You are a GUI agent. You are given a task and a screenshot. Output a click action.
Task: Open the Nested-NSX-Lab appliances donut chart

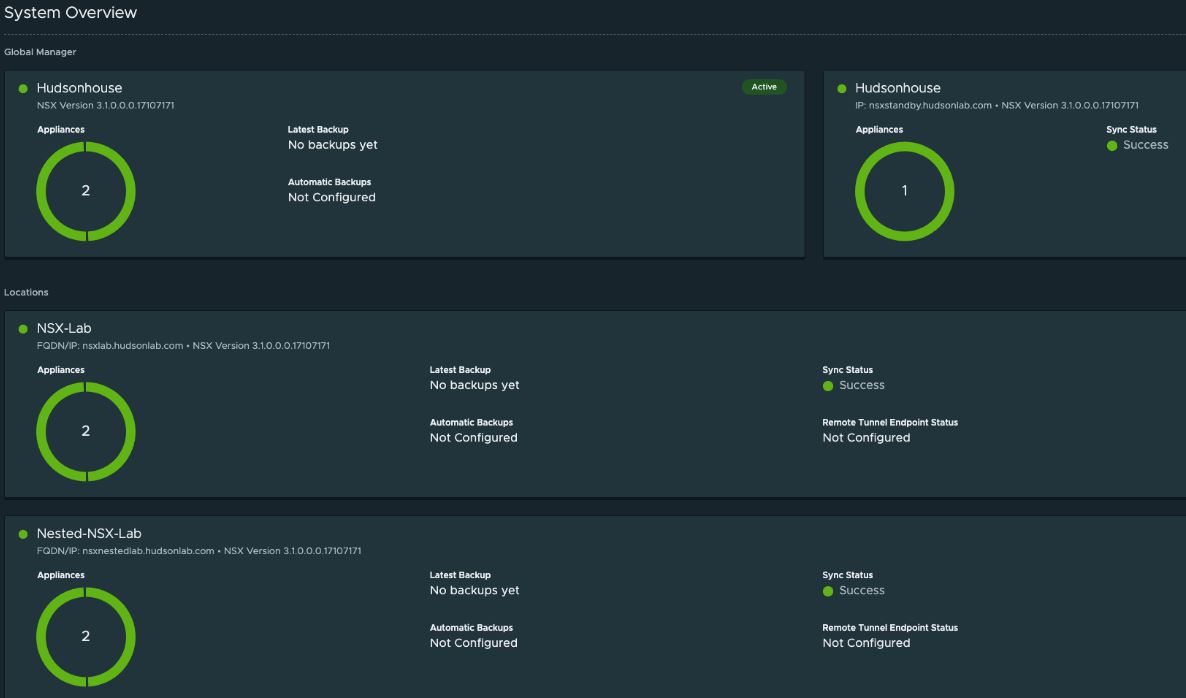(x=86, y=637)
